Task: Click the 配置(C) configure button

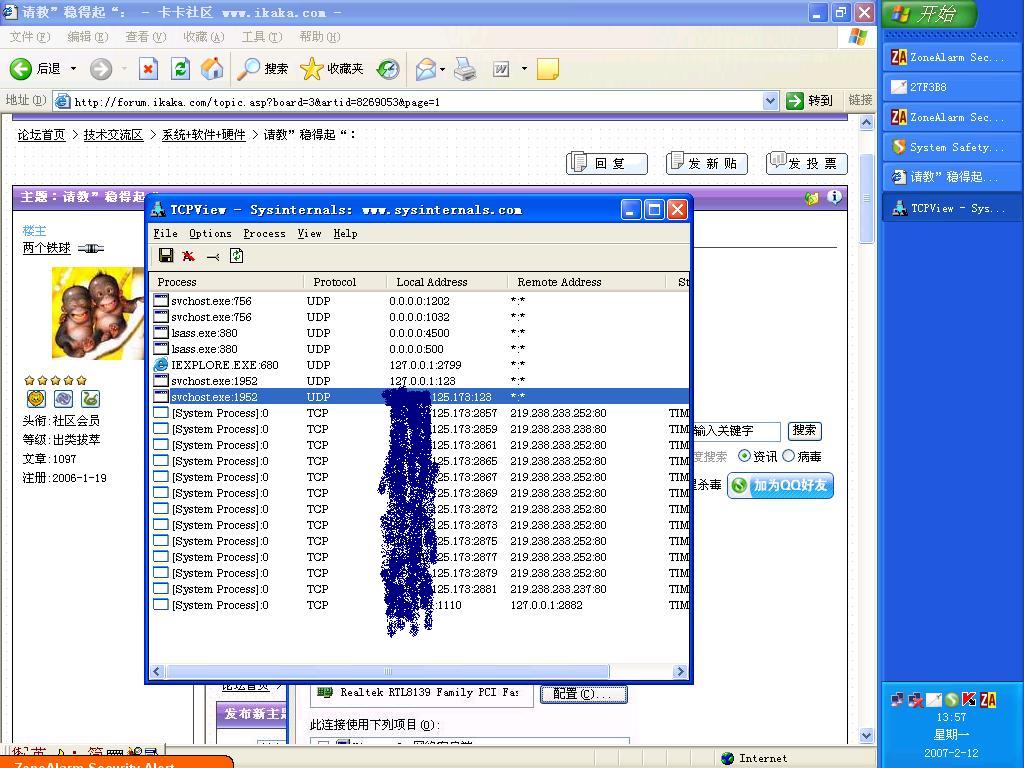Action: pos(584,694)
